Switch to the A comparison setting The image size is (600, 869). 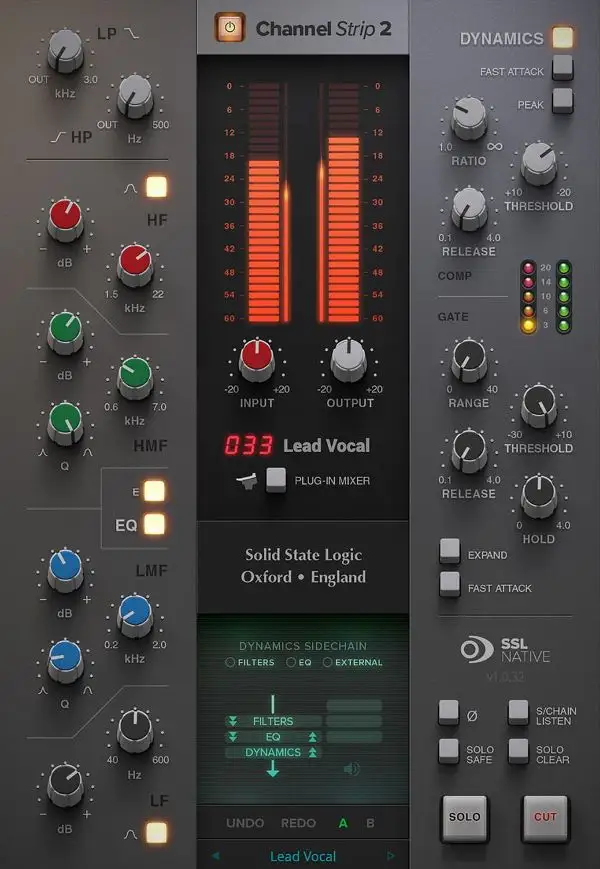coord(343,823)
